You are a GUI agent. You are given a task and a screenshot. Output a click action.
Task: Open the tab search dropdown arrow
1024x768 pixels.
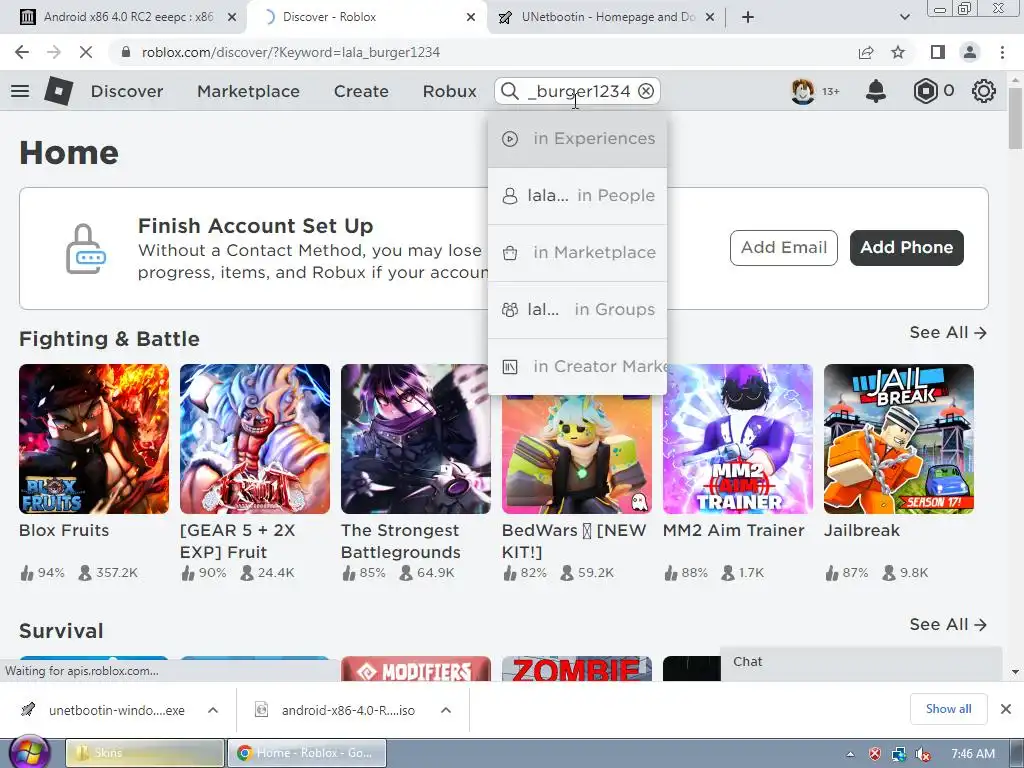pos(904,17)
